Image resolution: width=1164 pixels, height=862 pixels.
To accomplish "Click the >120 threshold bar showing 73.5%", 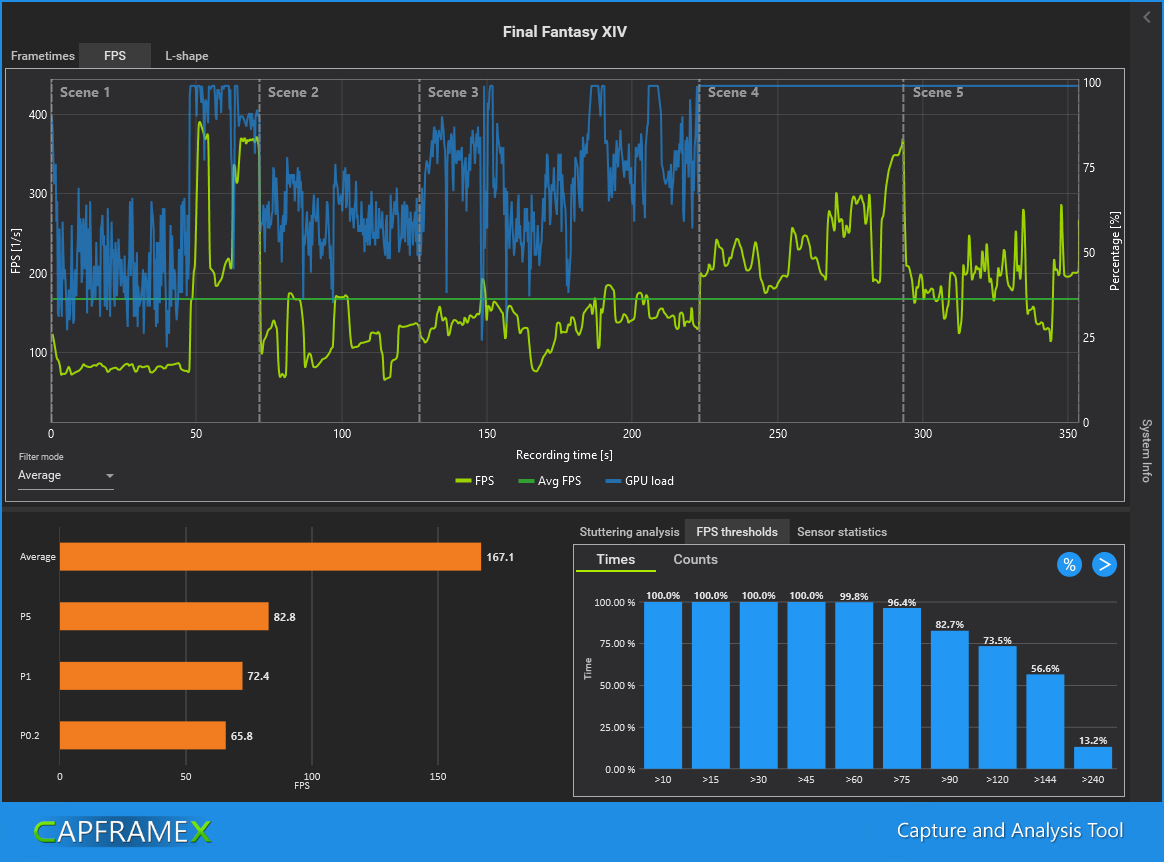I will (998, 708).
